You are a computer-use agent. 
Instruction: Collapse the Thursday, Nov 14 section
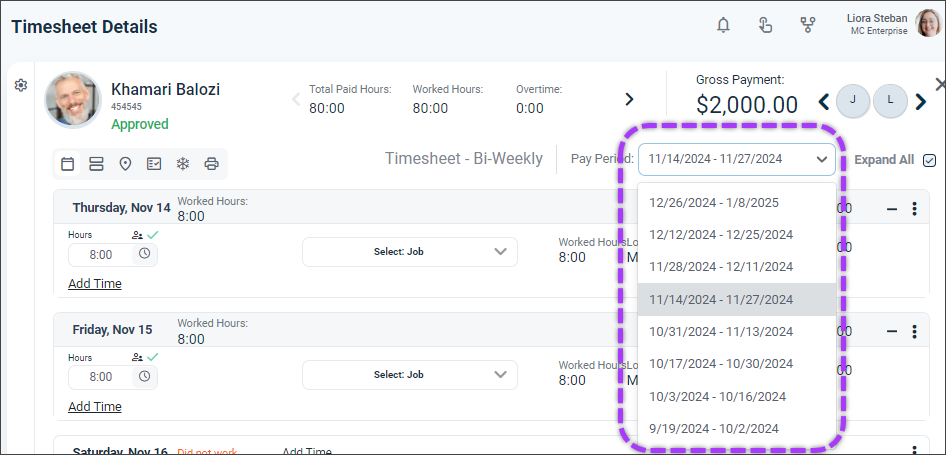[892, 209]
